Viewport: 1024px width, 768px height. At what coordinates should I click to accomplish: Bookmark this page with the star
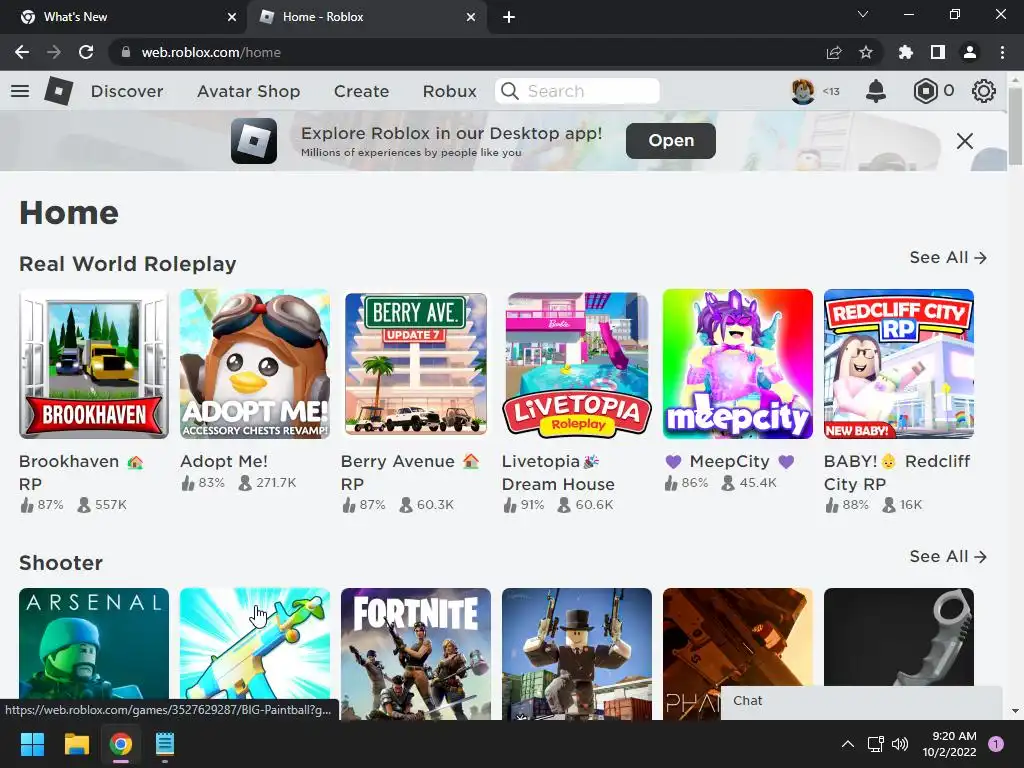click(866, 52)
